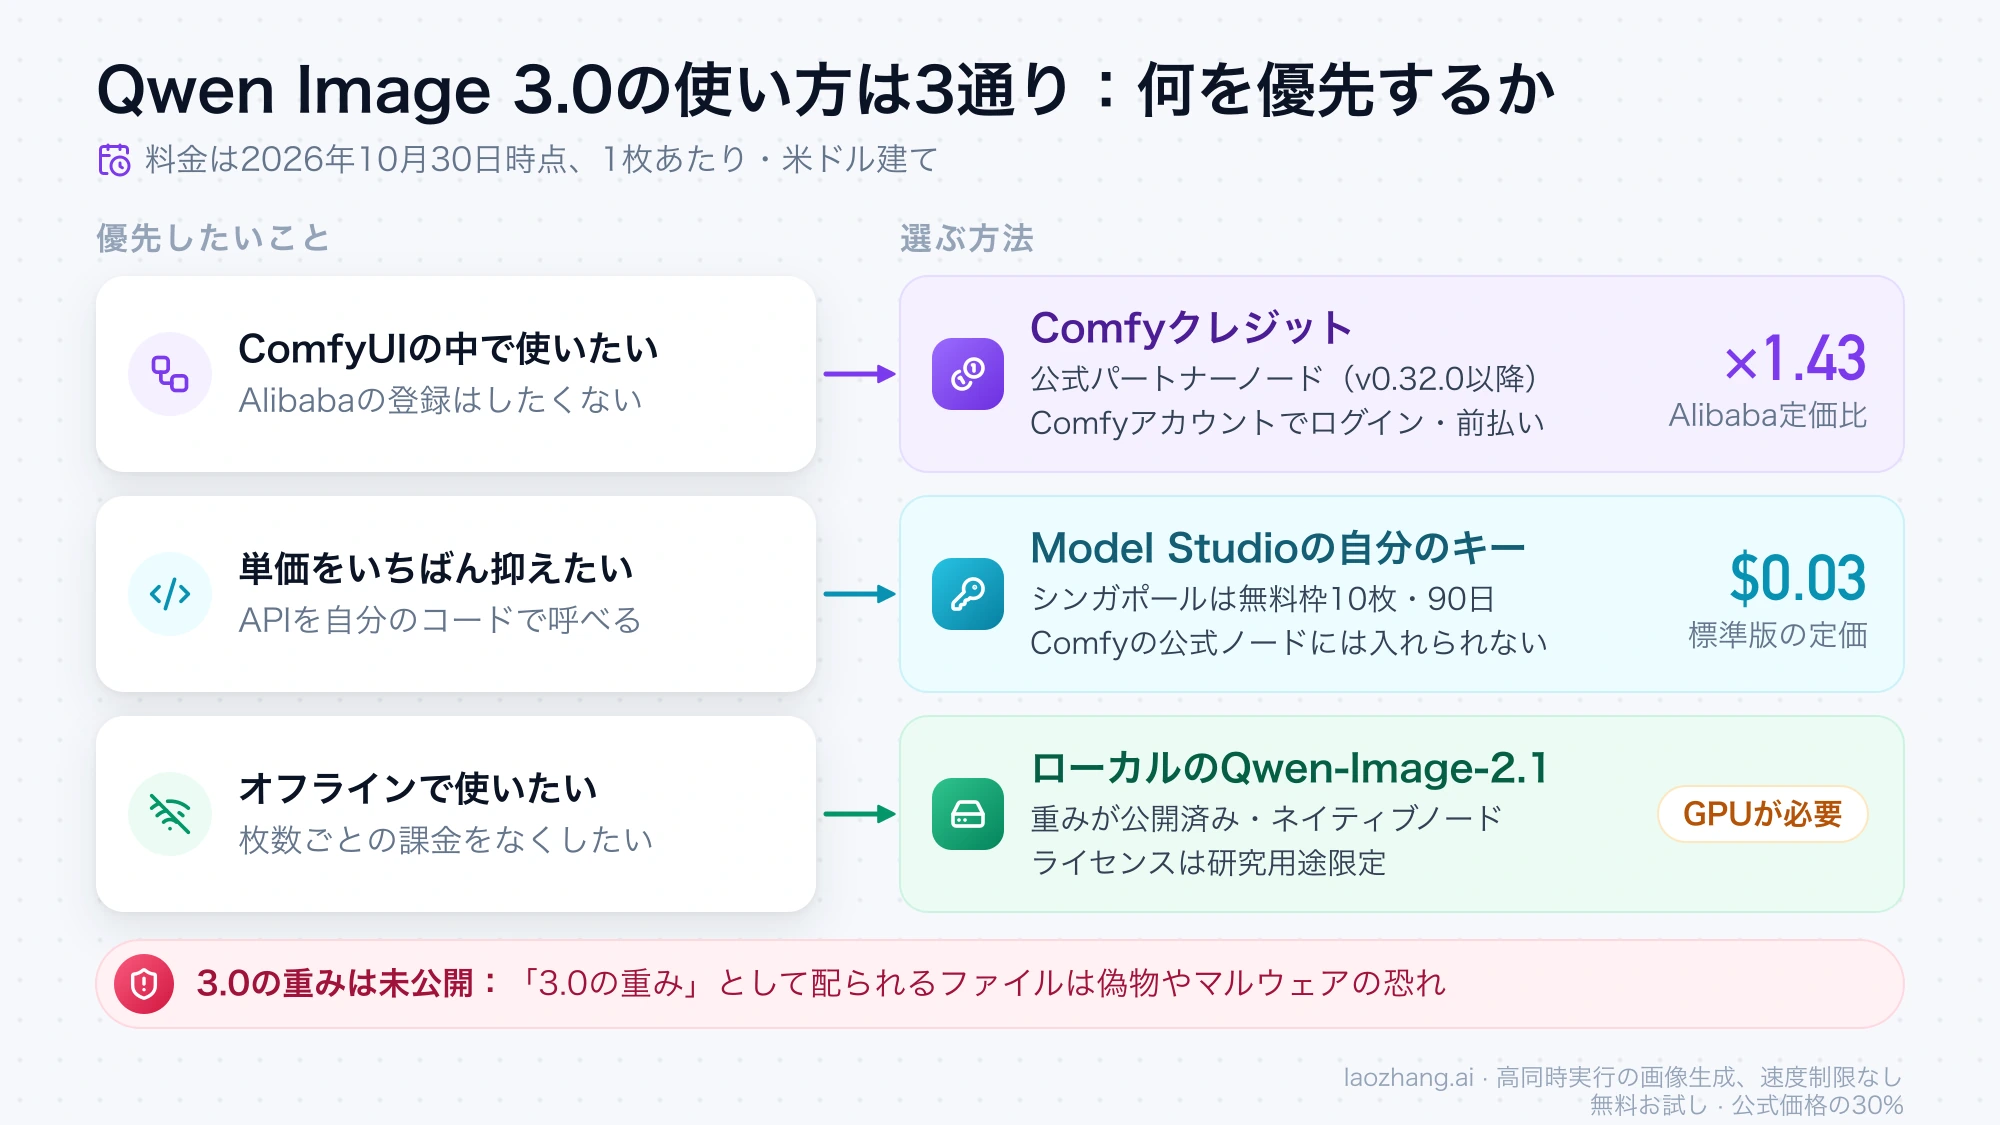Click the bold warning 3.0の重みは未公開：

point(348,984)
